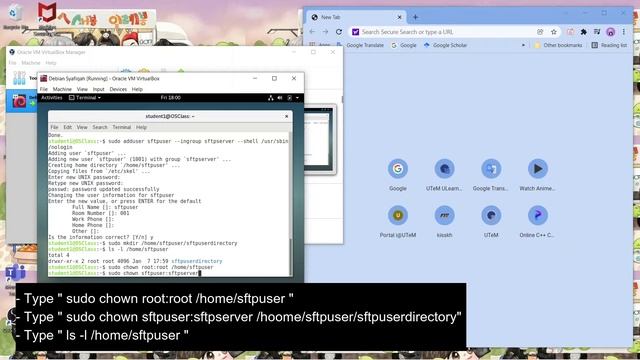Close the New Tab tab in Chrome
This screenshot has height=360, width=640.
point(399,17)
